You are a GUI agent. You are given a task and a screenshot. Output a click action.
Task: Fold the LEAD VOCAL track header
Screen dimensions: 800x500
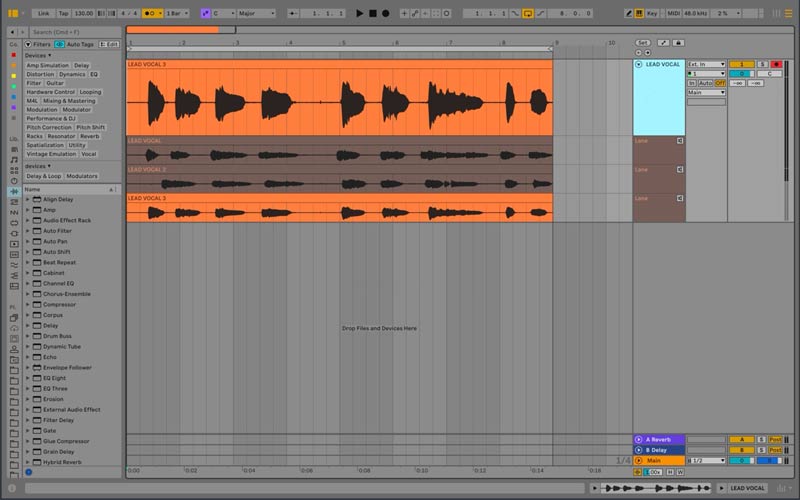(x=638, y=64)
